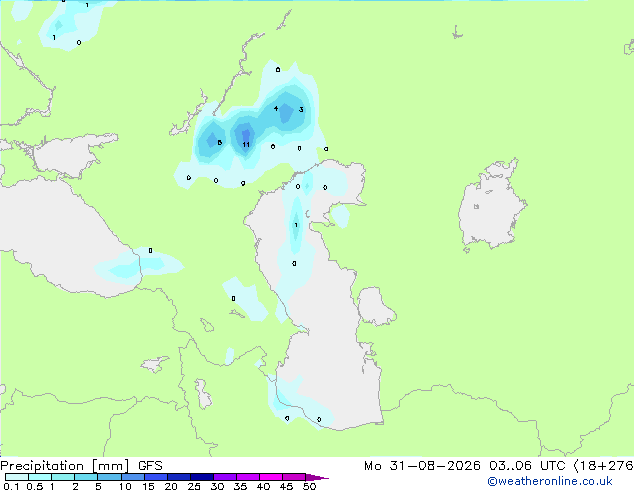This screenshot has height=490, width=634.
Task: Click the '4' precipitation value on map
Action: click(276, 108)
